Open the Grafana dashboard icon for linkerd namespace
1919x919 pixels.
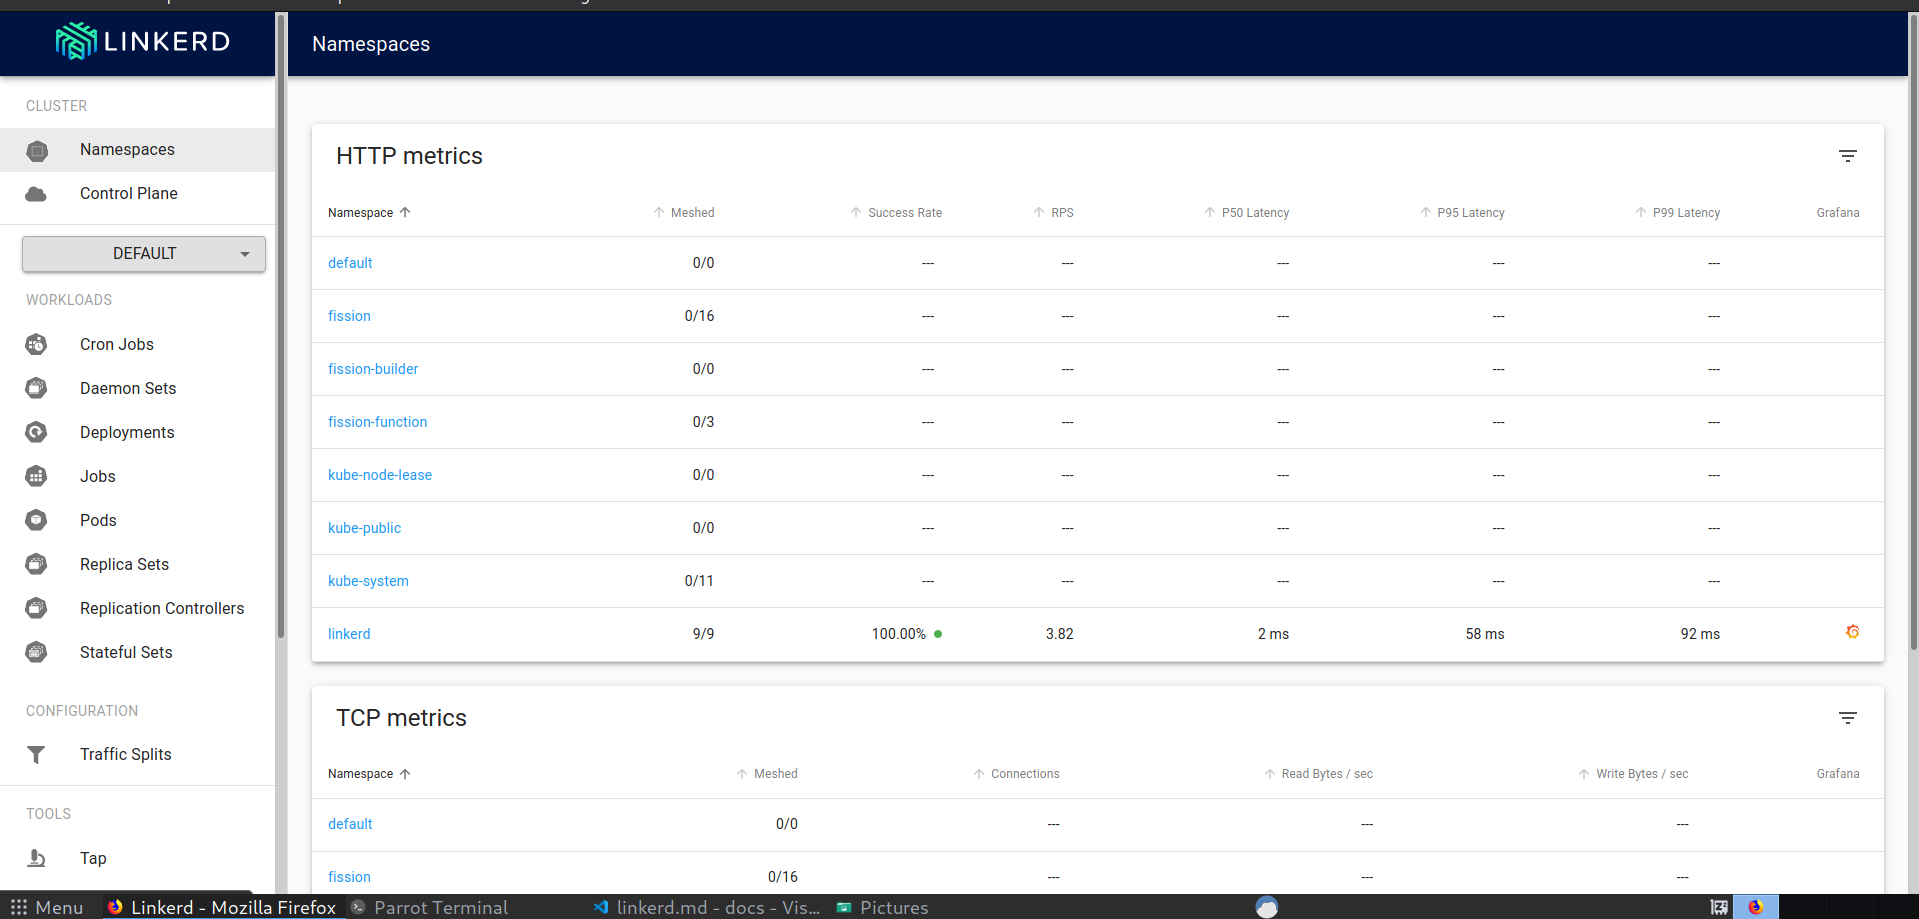click(1853, 632)
